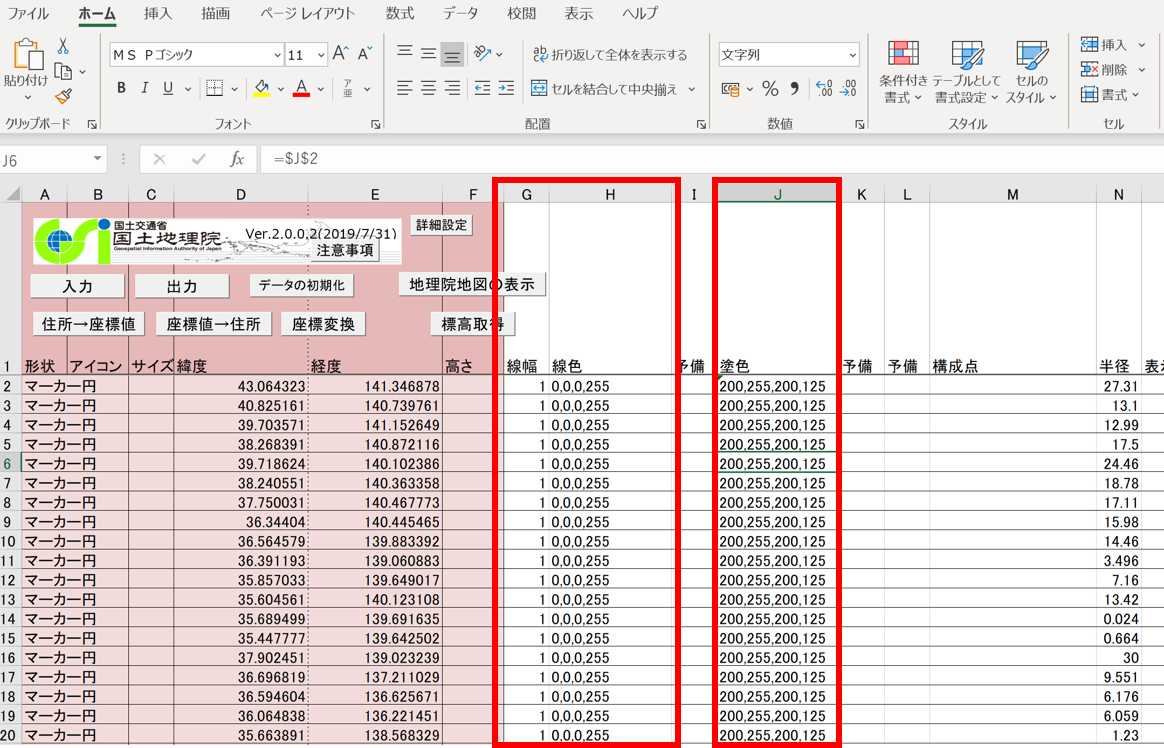Open the ページ レイアウト tab
Viewport: 1164px width, 748px height.
tap(307, 13)
